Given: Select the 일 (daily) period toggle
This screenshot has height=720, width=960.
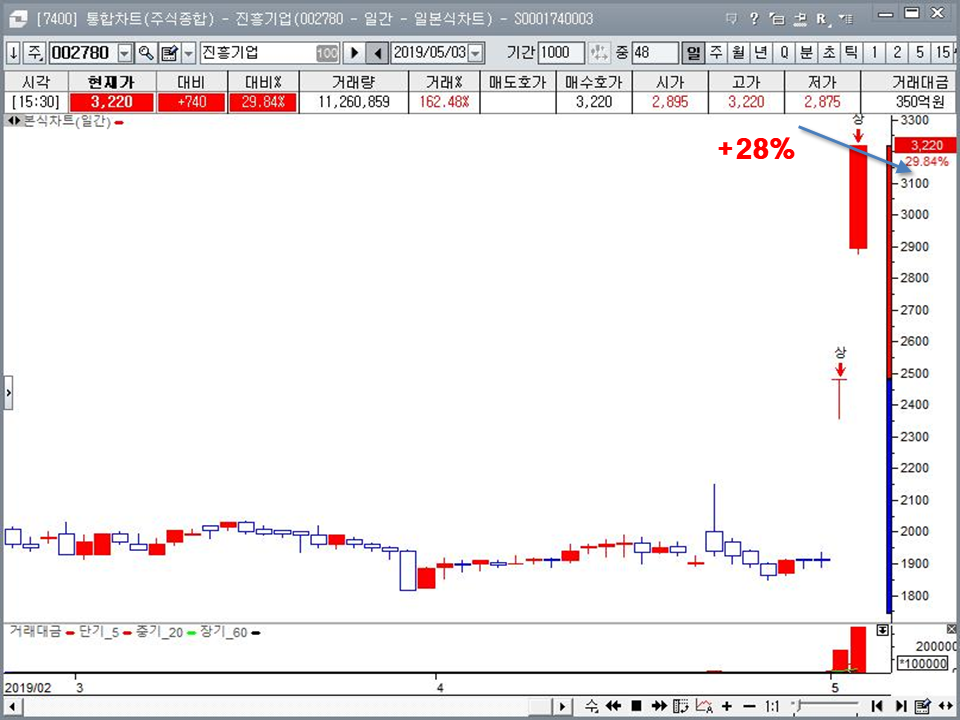Looking at the screenshot, I should [693, 53].
